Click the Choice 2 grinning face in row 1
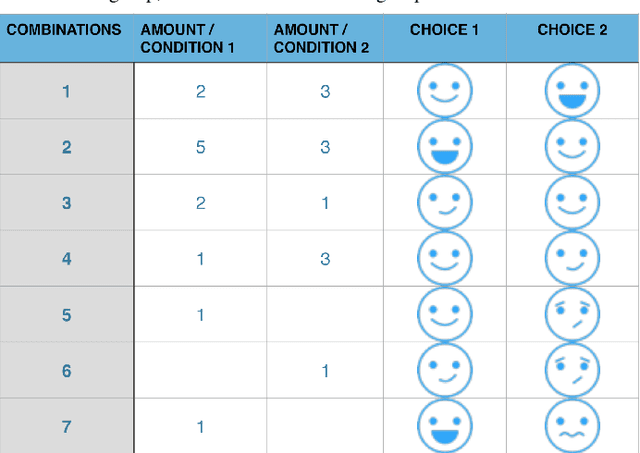Screen dimensions: 640x453 click(x=572, y=92)
